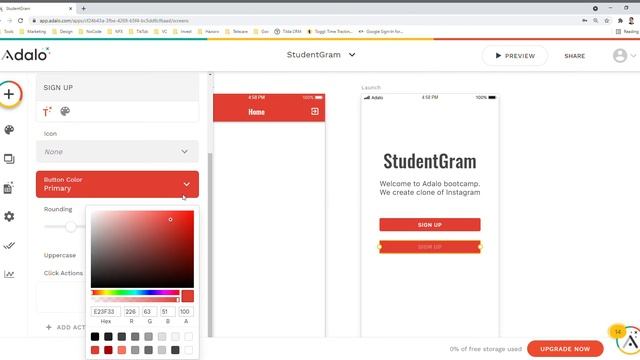Open the Database sidebar icon
Viewport: 640px width, 360px height.
(9, 188)
